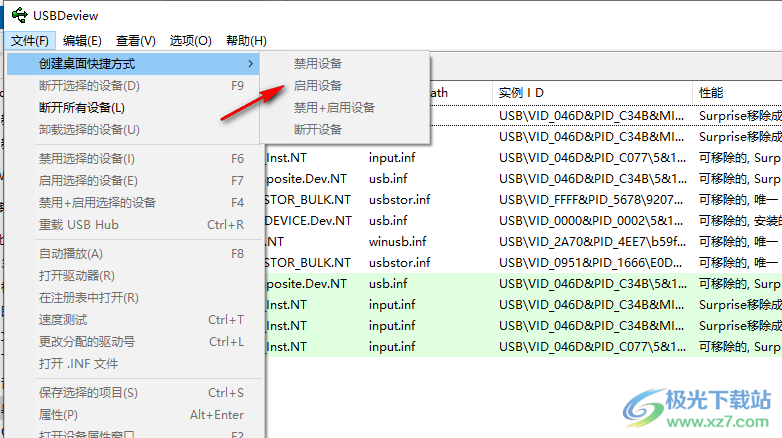Select 打开 .INF 文件 menu entry
782x438 pixels.
[x=133, y=364]
